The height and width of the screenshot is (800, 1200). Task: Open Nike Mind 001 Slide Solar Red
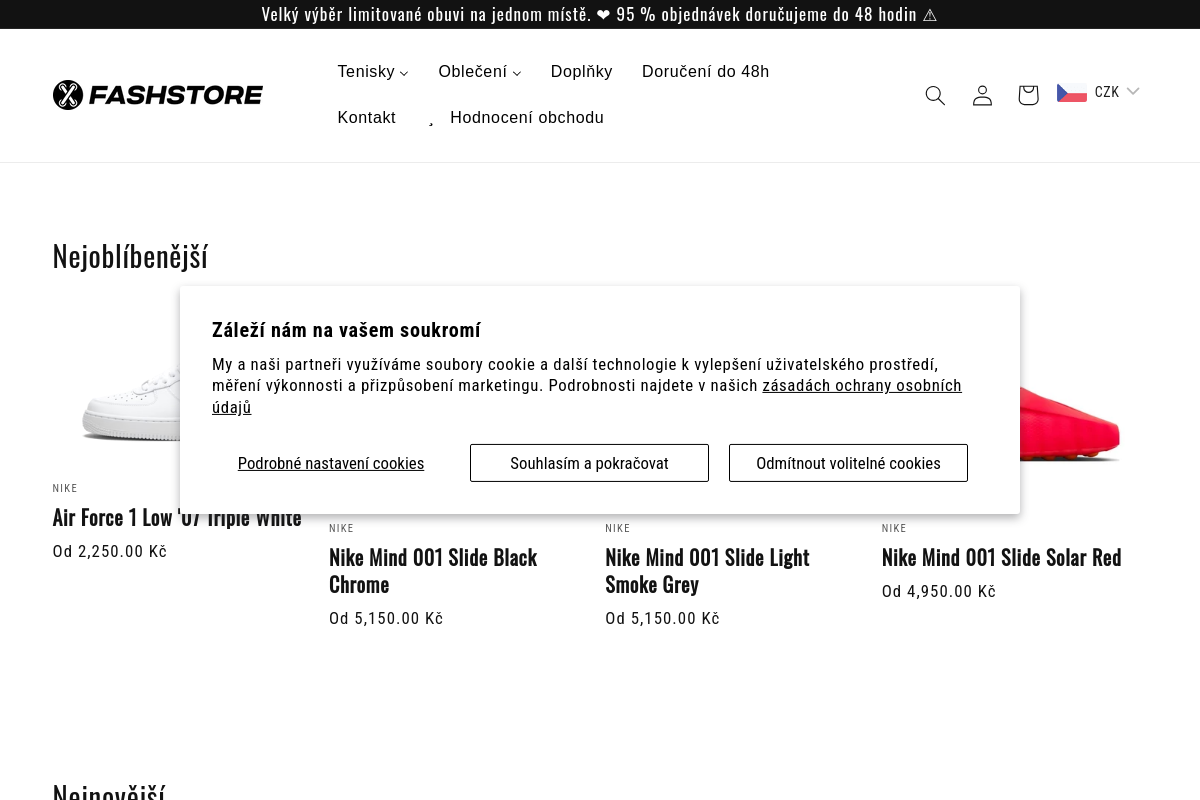[1001, 557]
